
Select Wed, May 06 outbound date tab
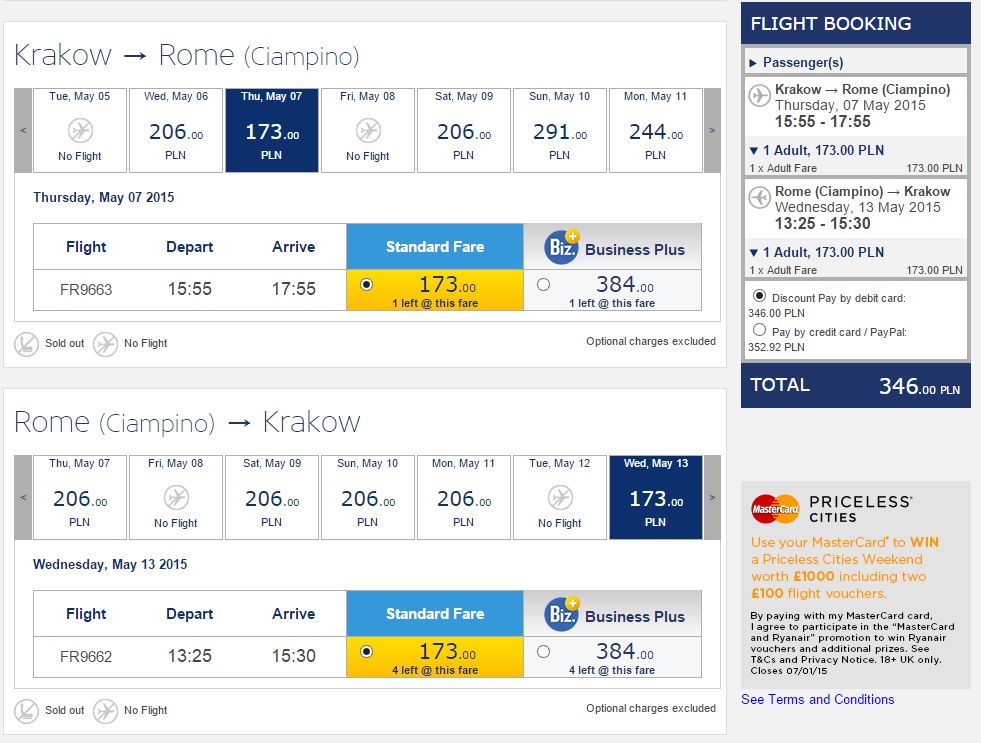pos(176,131)
